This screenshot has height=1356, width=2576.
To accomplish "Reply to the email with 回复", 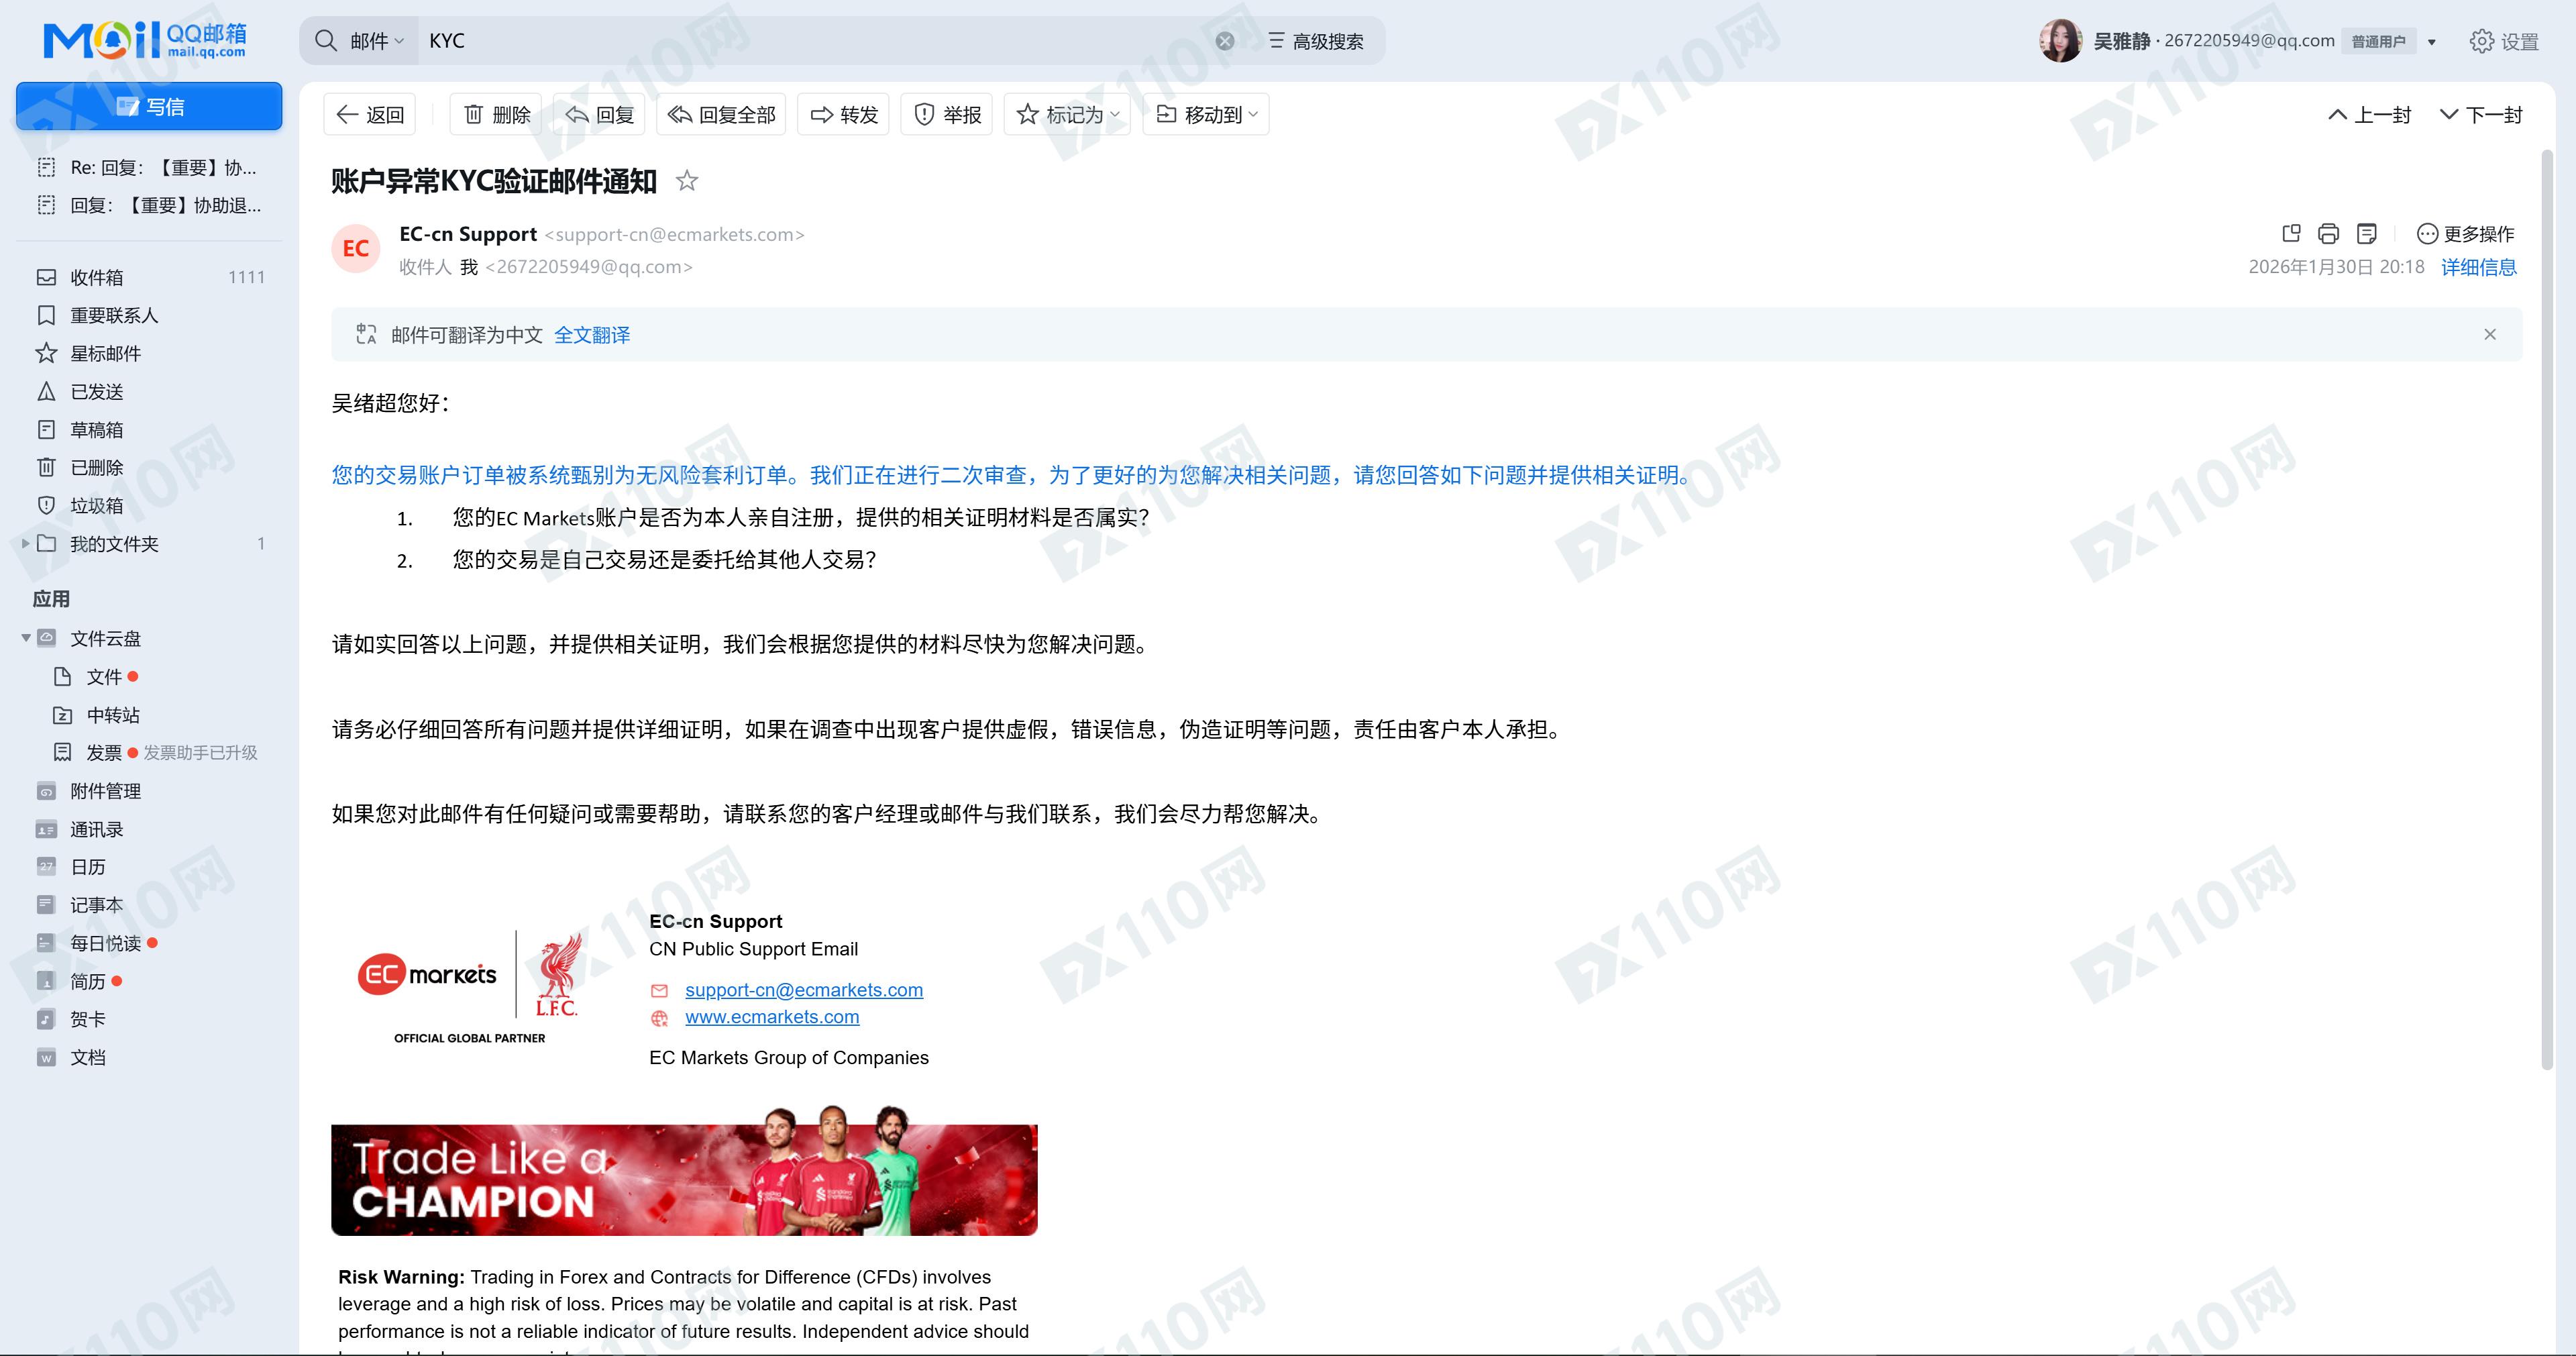I will (599, 114).
